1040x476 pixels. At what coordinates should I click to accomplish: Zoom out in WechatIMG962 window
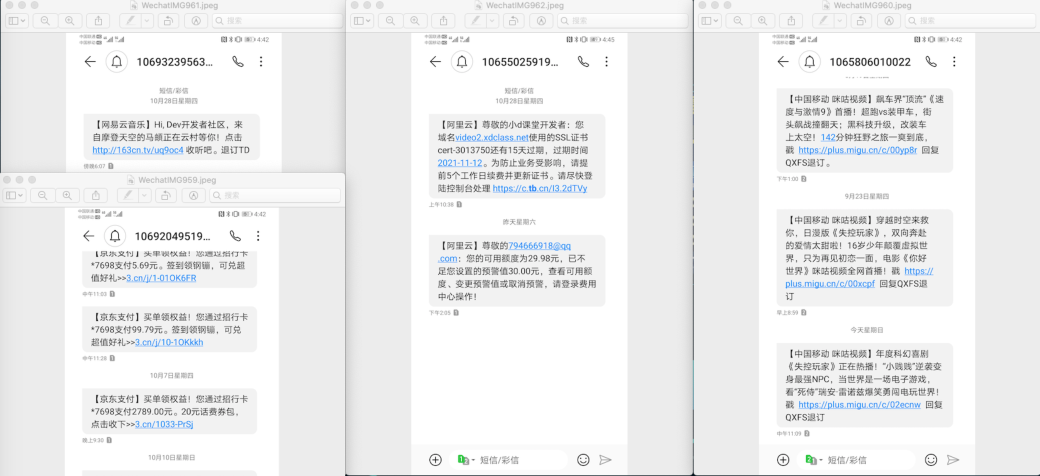391,21
